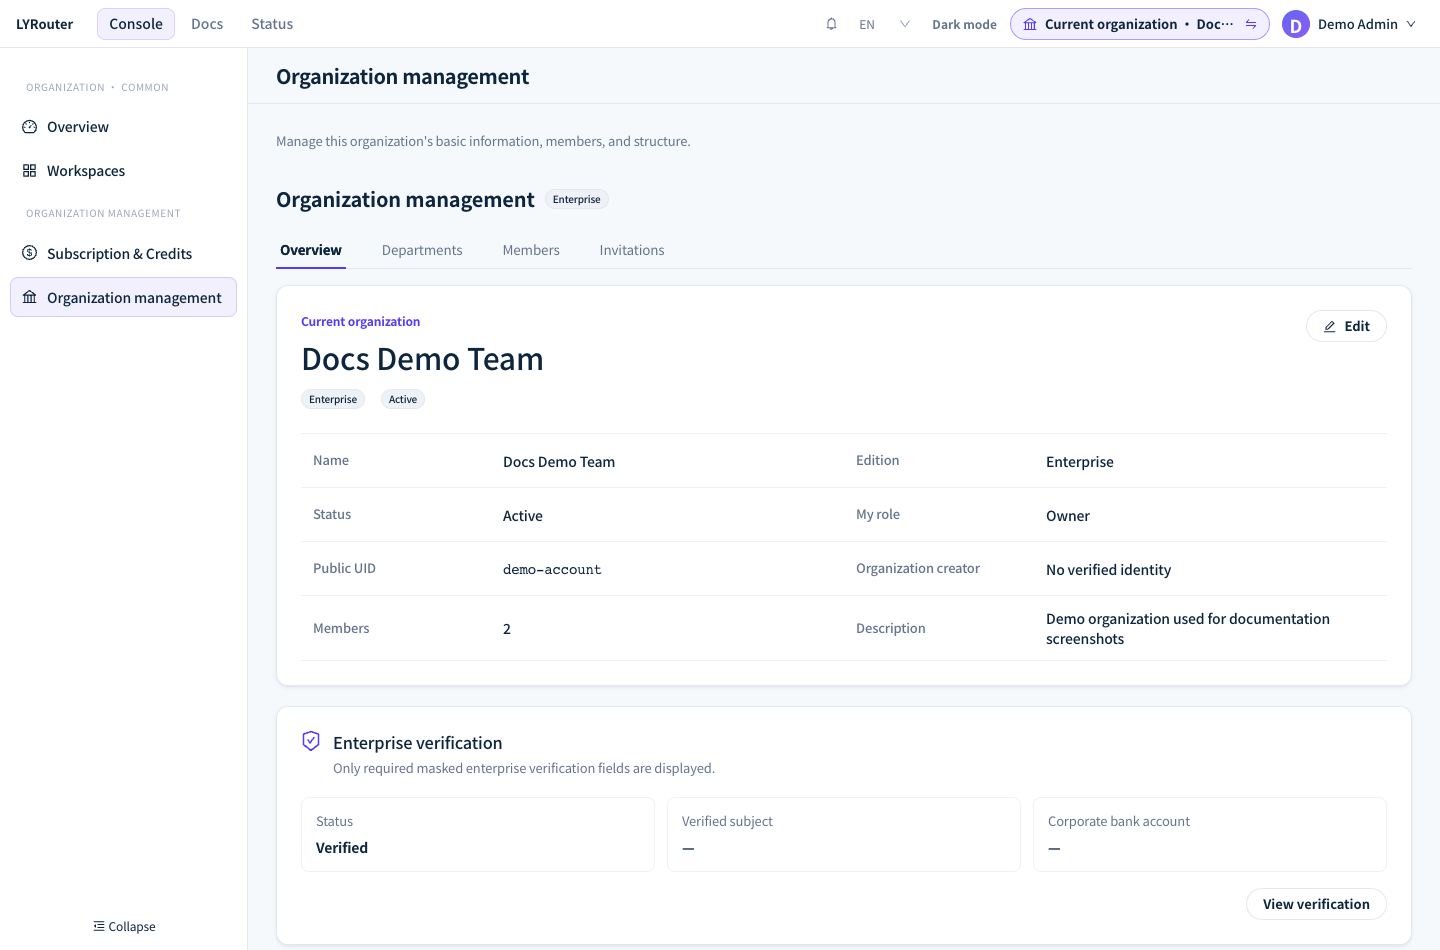Switch to the Departments tab
Viewport: 1440px width, 950px height.
click(422, 250)
